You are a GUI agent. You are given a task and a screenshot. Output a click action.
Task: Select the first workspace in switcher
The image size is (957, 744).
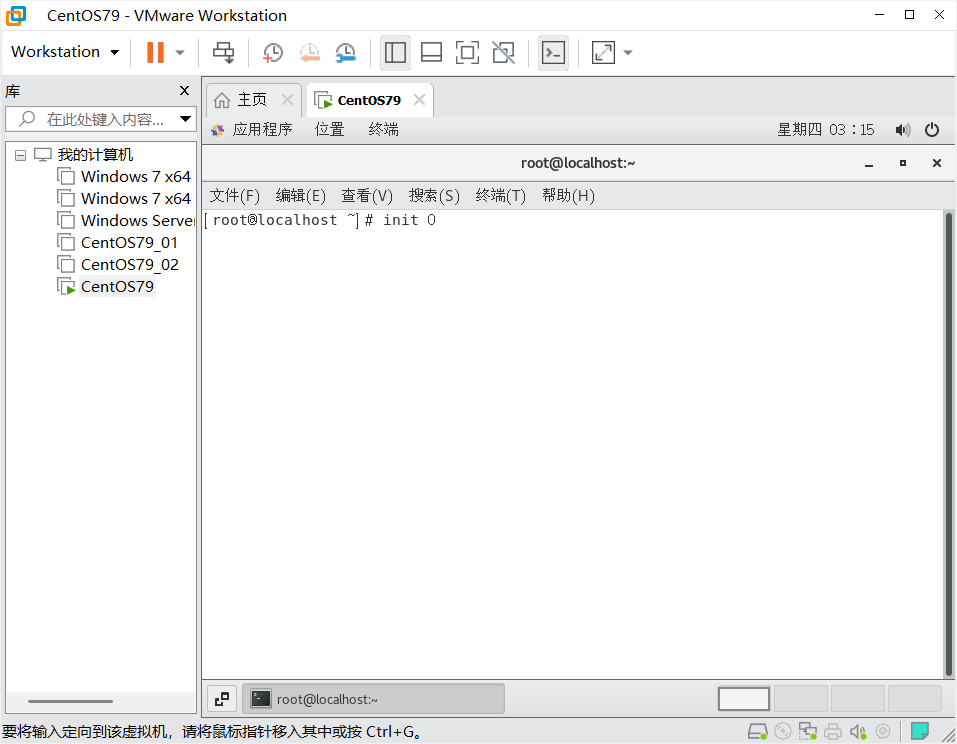tap(743, 699)
